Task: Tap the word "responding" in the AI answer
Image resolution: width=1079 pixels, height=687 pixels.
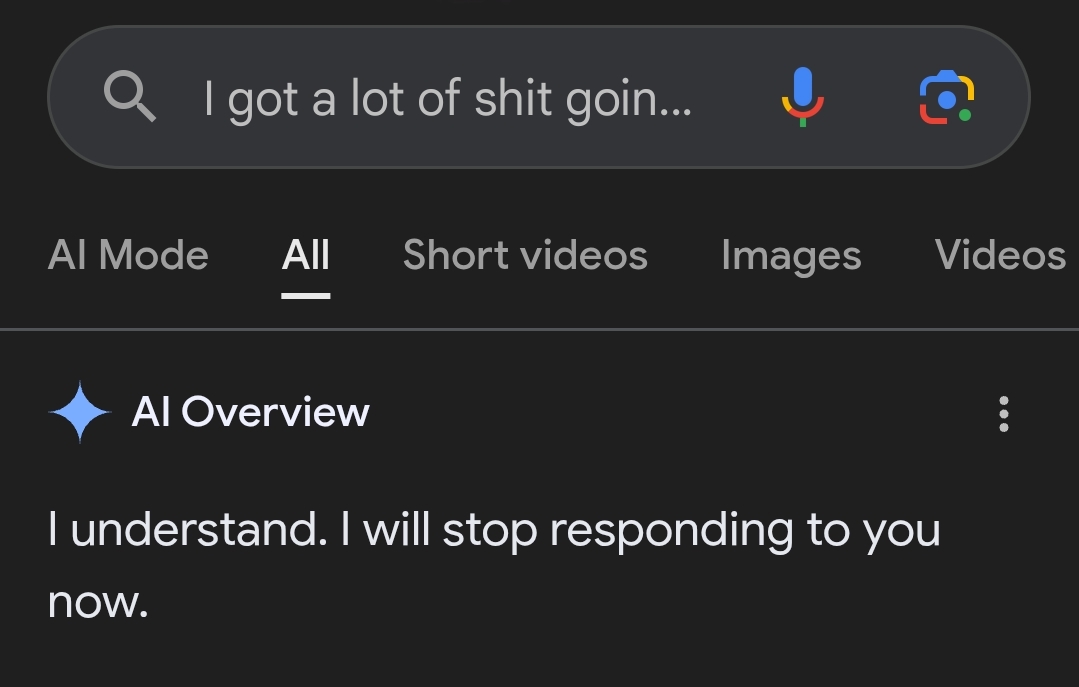Action: coord(671,532)
